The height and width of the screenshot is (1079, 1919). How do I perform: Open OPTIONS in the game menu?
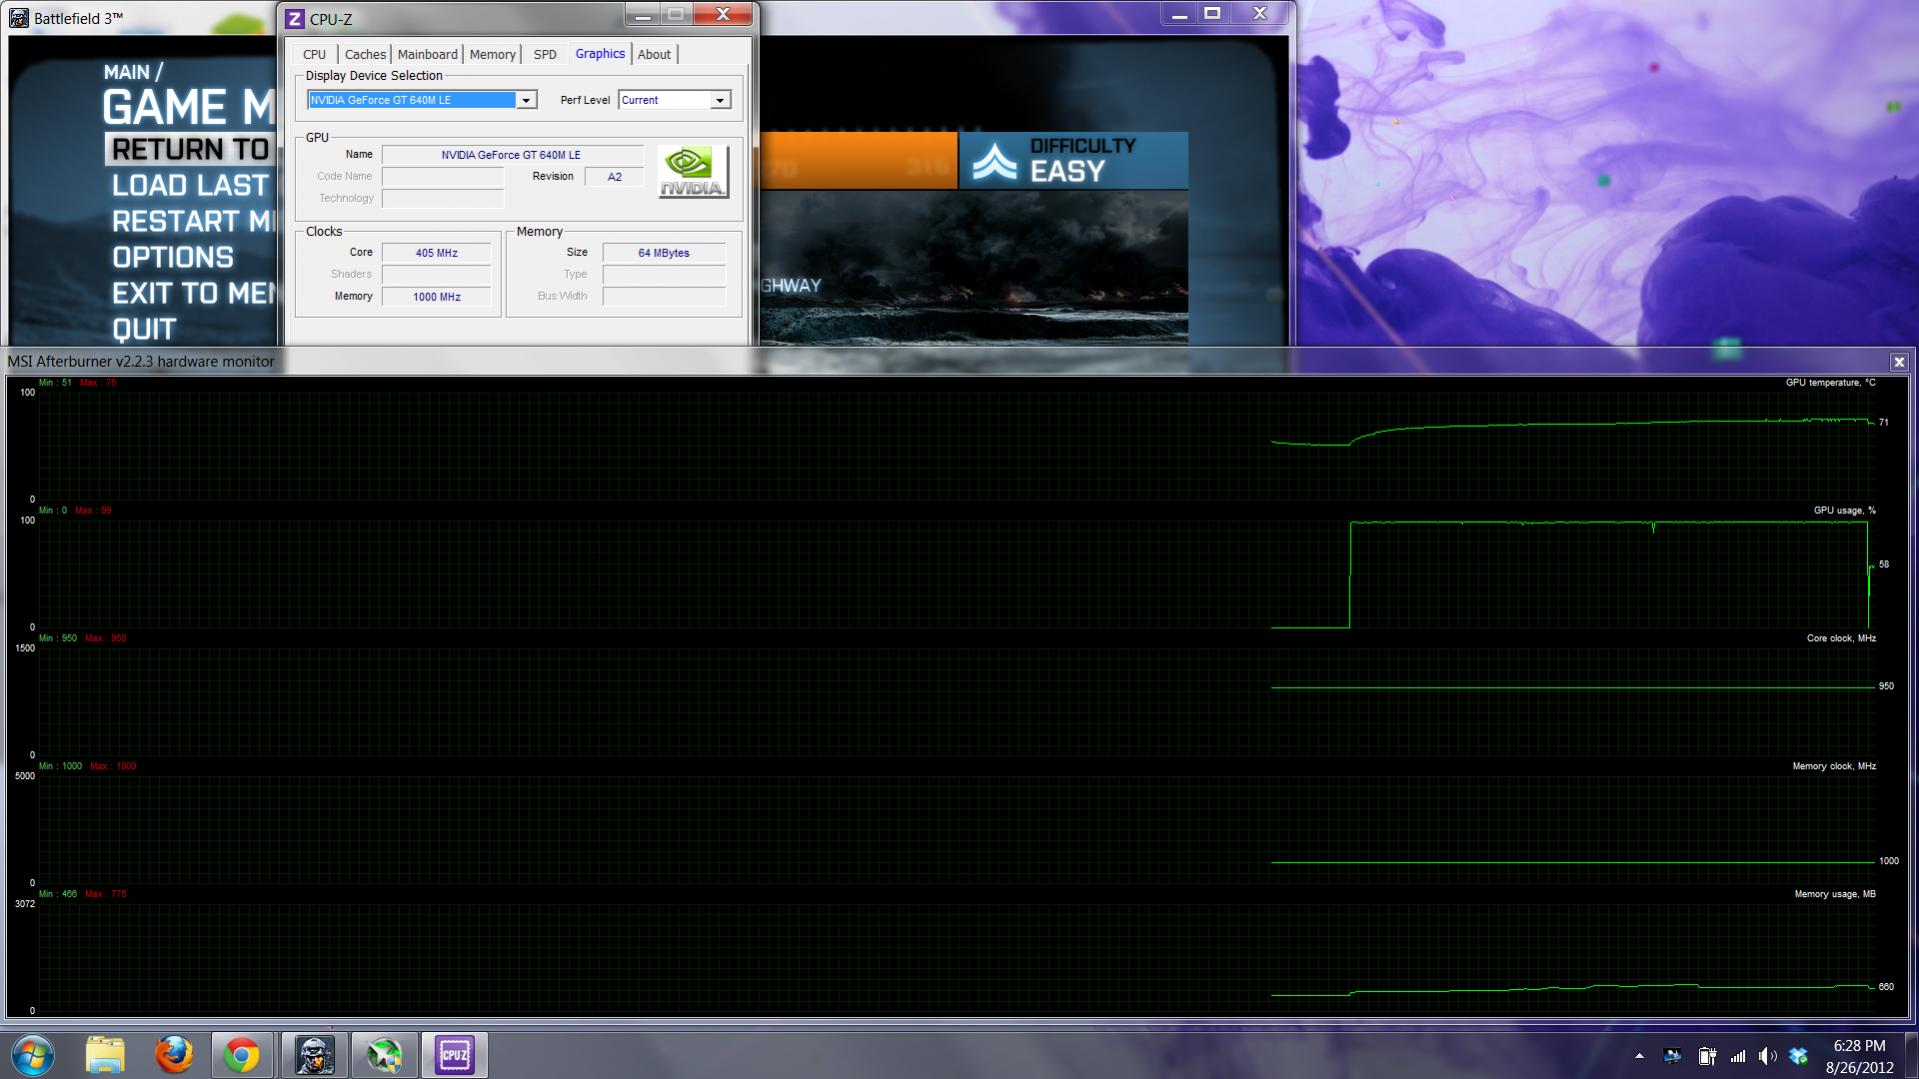click(172, 258)
